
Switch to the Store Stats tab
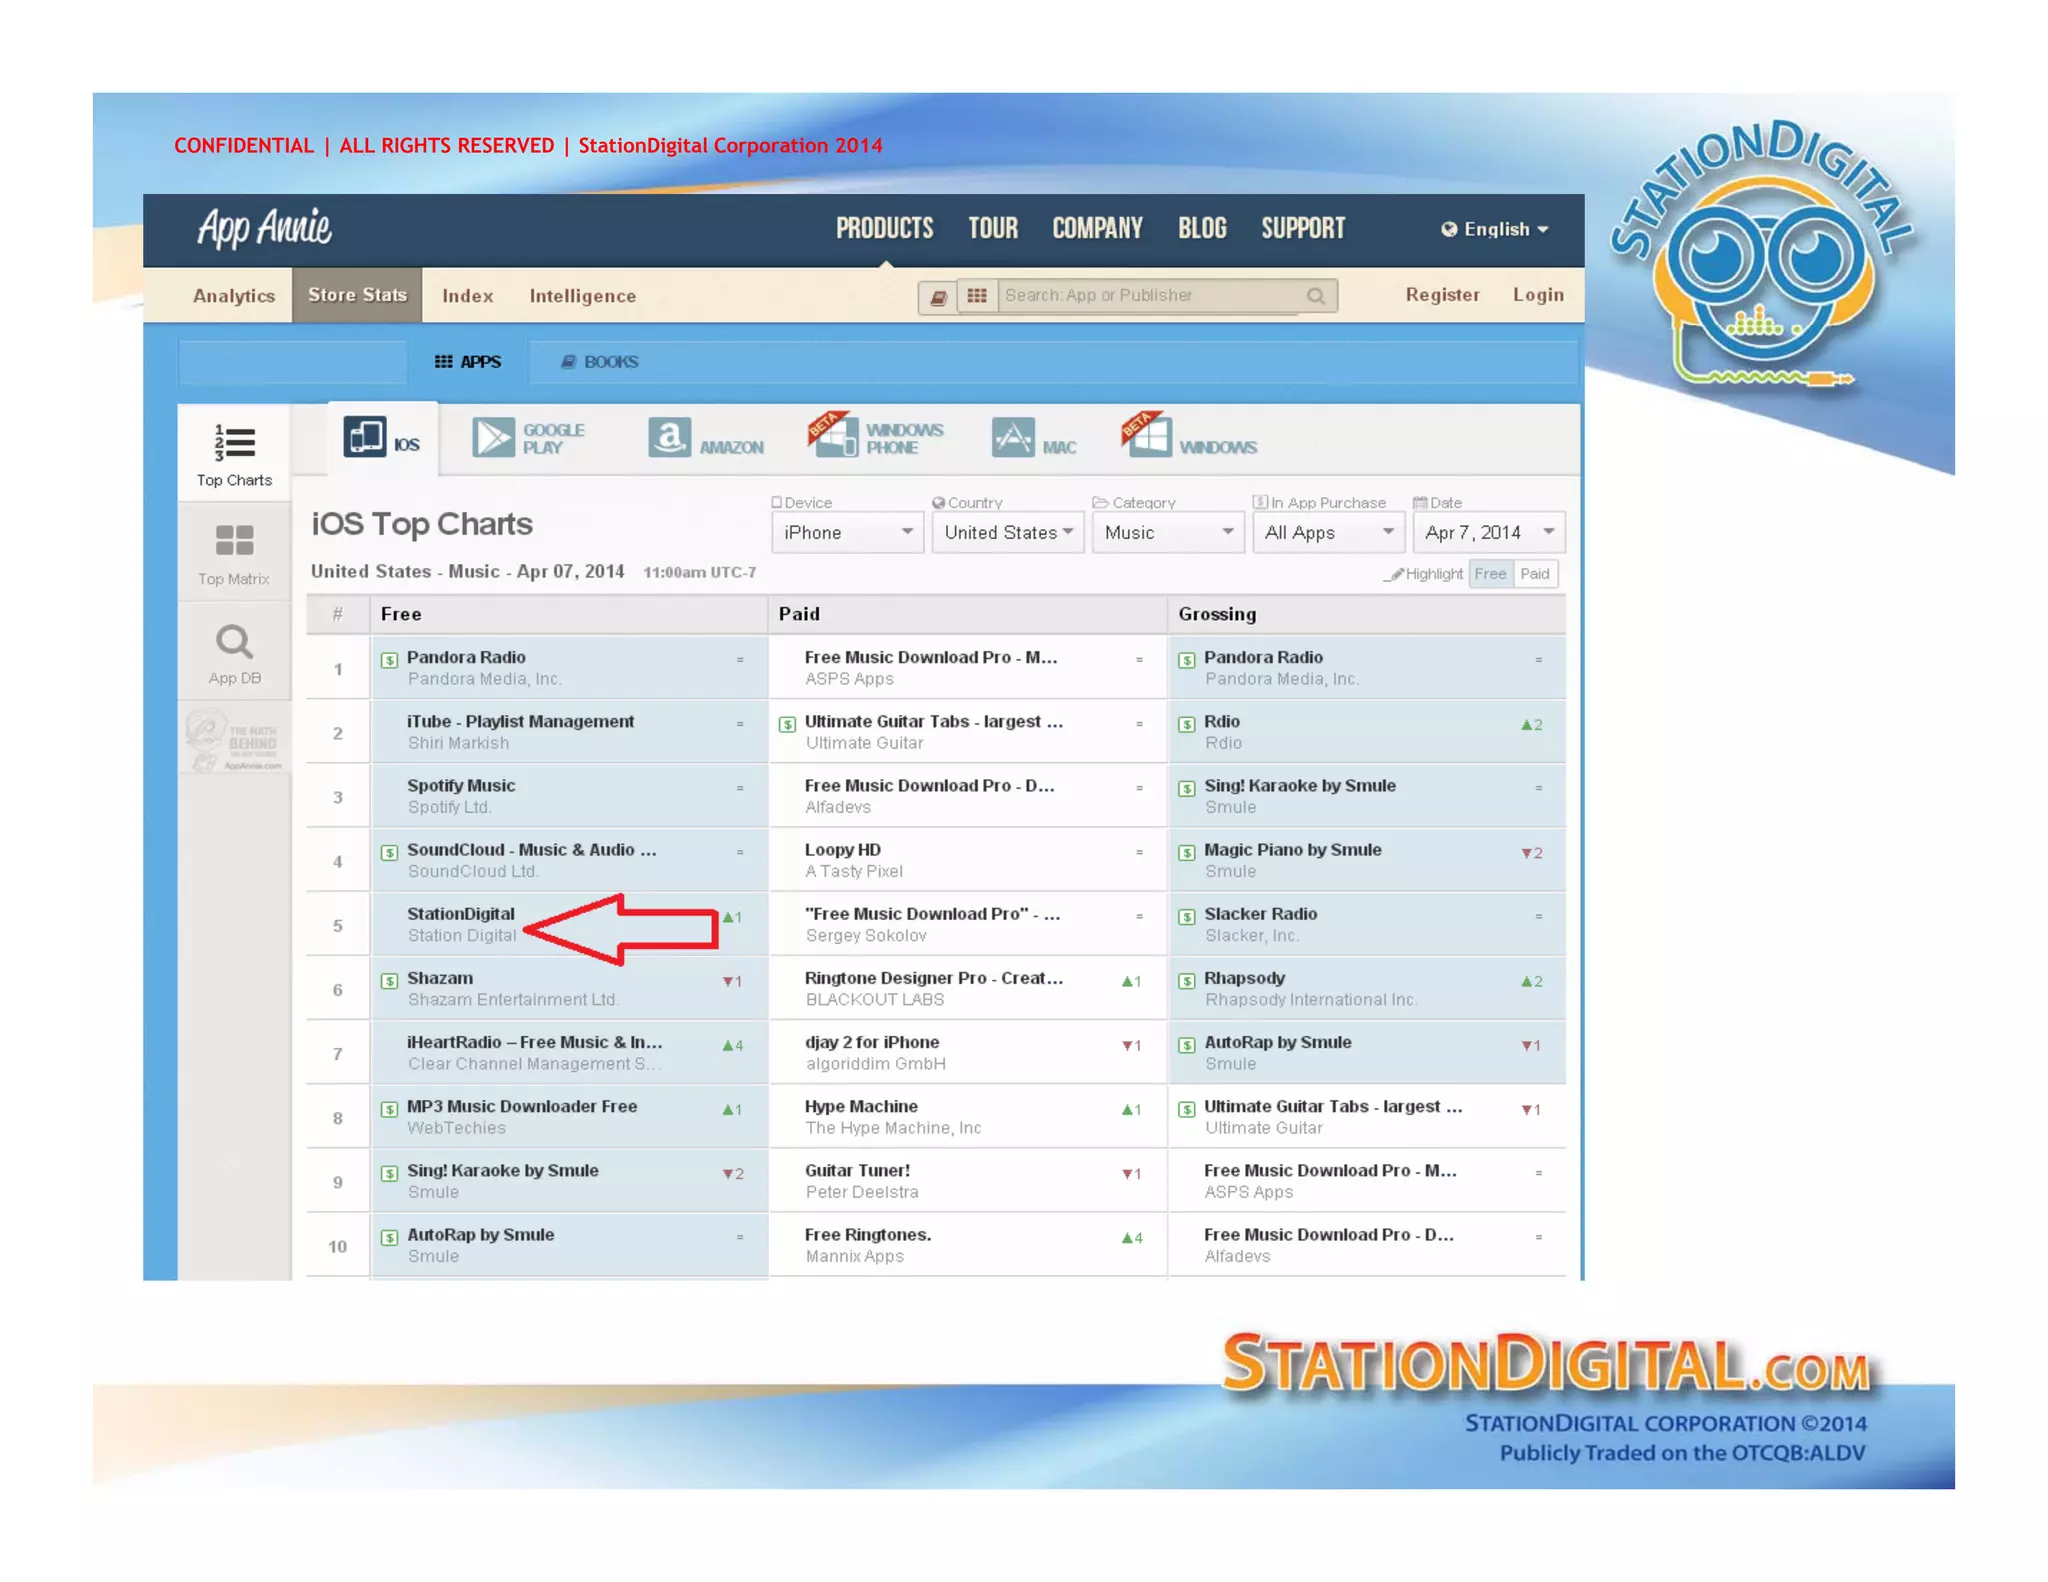(357, 295)
